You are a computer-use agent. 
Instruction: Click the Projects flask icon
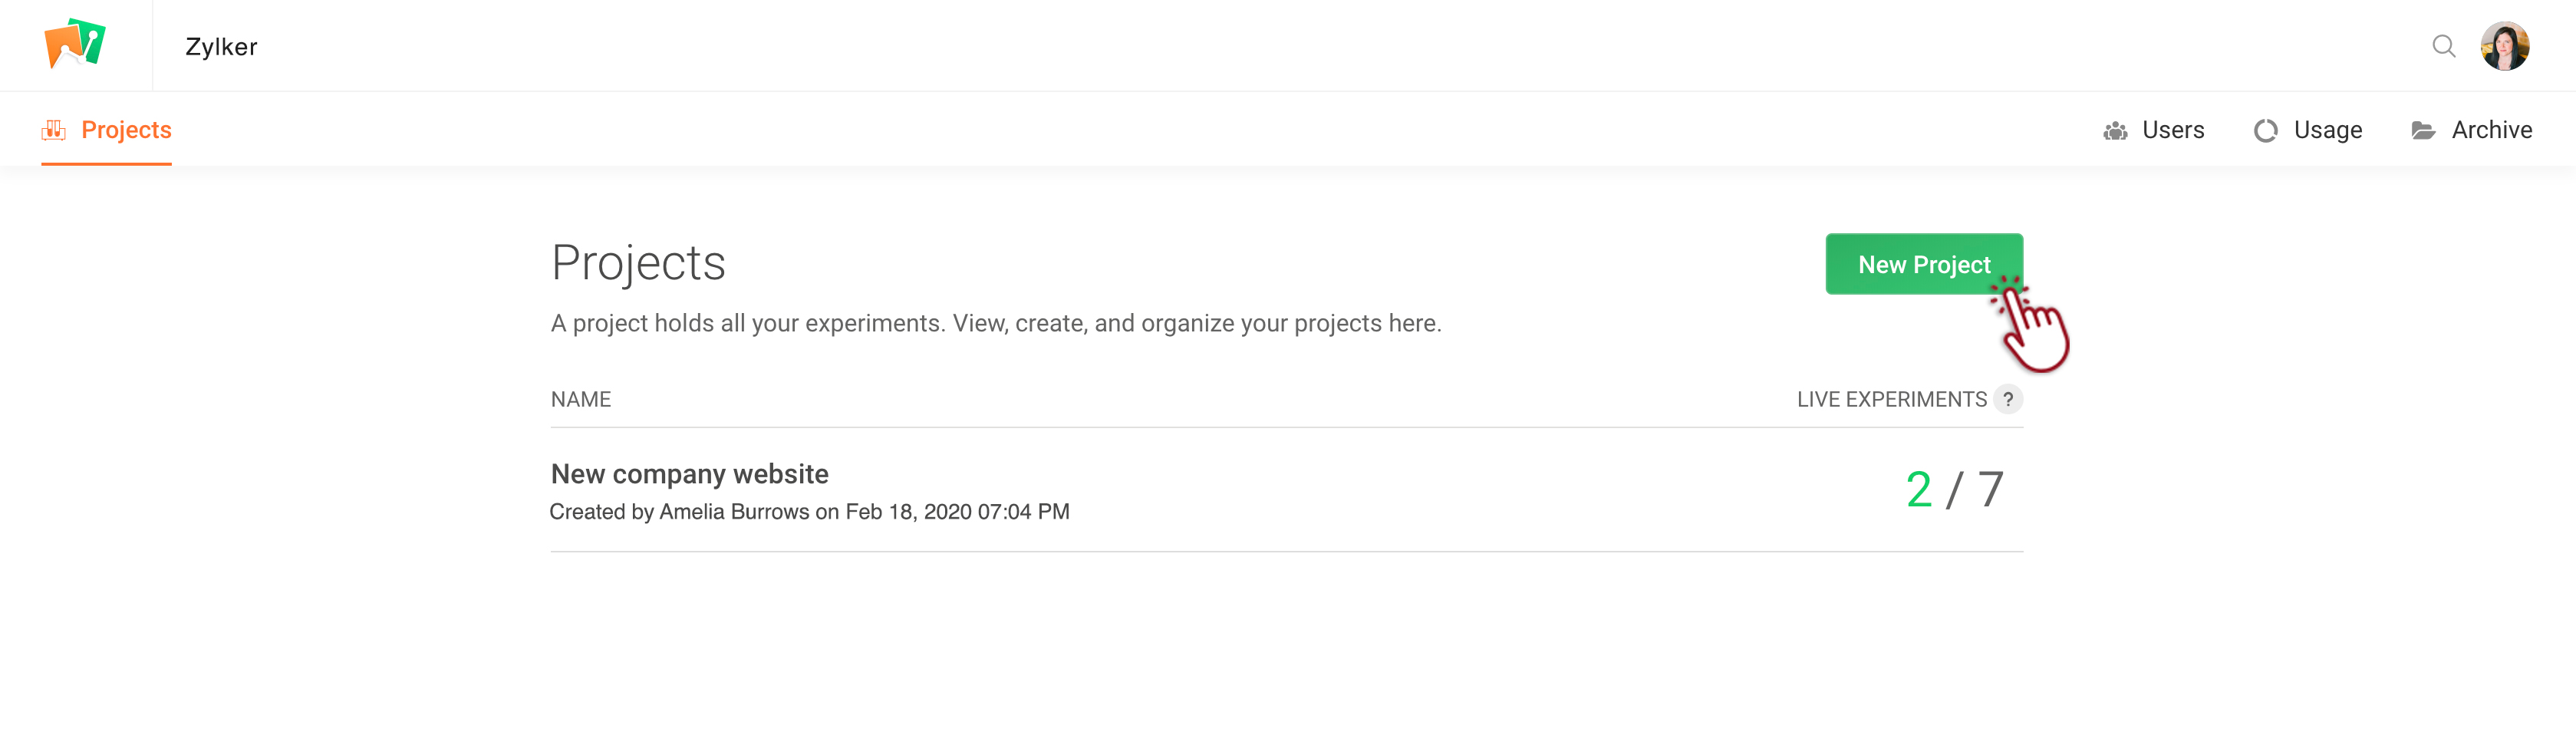click(x=54, y=130)
